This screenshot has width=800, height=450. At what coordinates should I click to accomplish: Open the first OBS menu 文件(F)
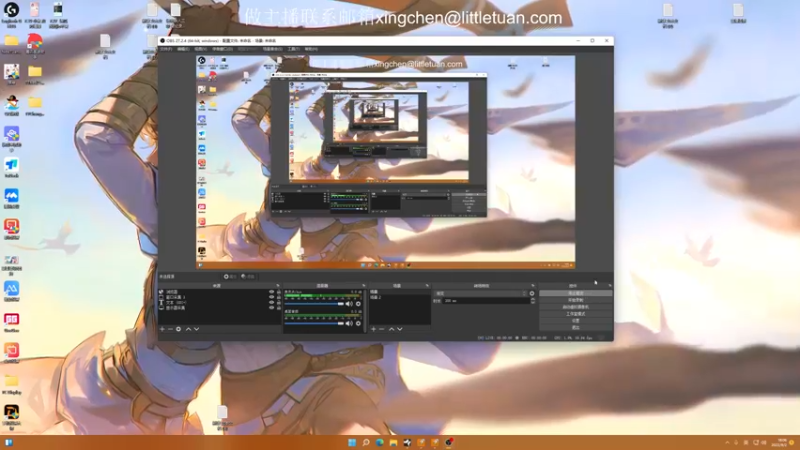[166, 49]
